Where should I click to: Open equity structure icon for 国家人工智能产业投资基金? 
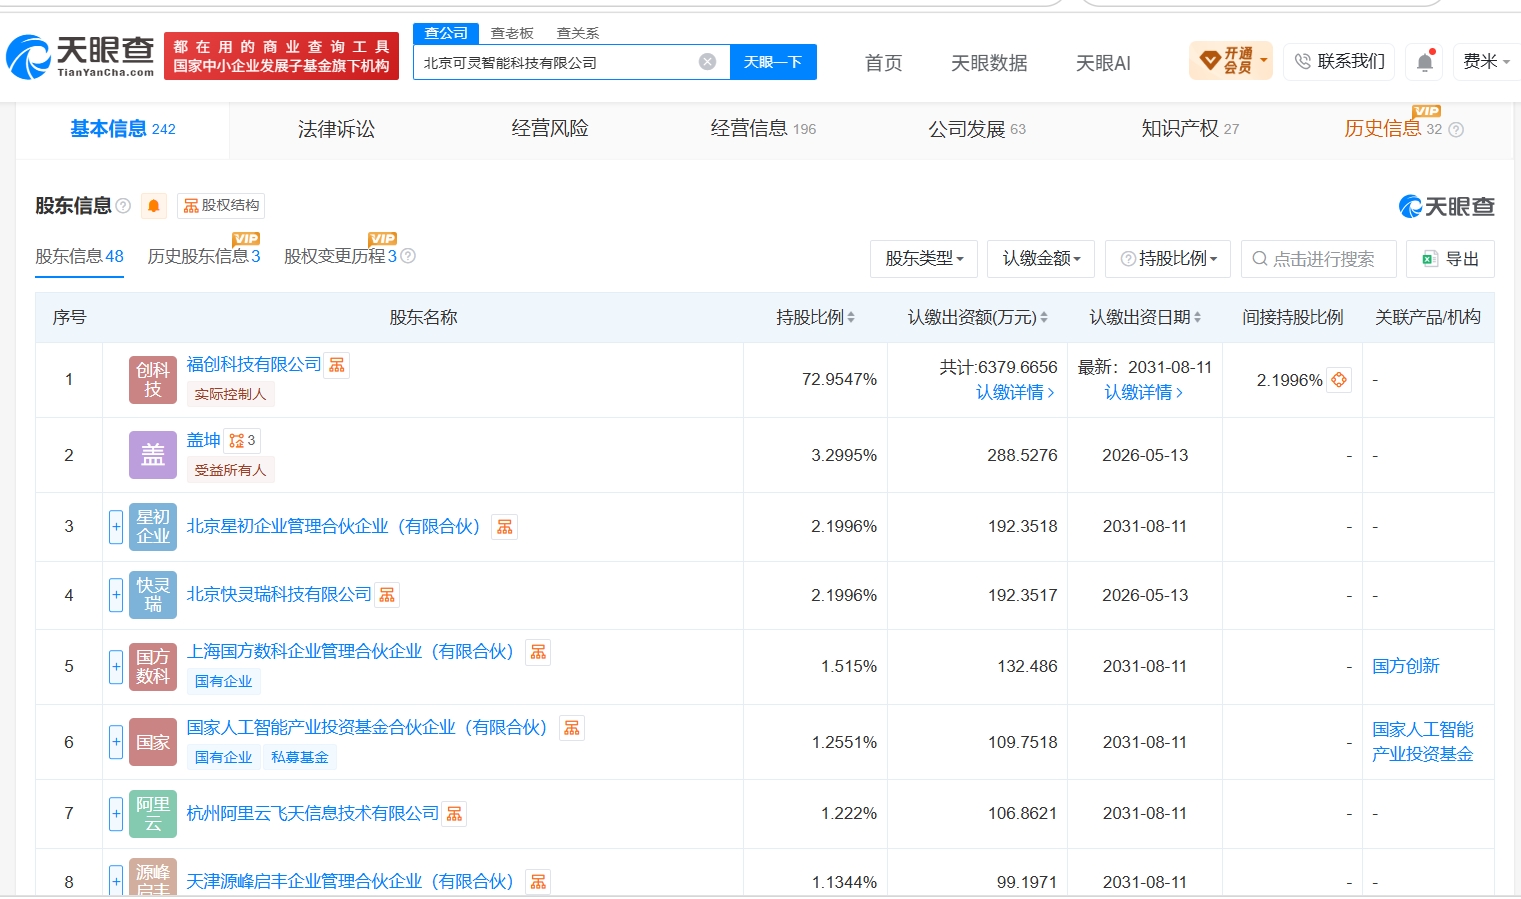coord(572,728)
